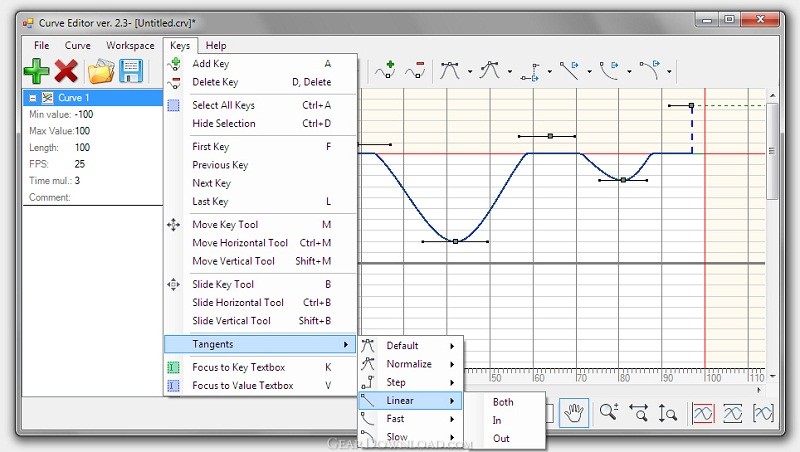Viewport: 800px width, 452px height.
Task: Choose Hide Selection menu entry
Action: coord(260,123)
